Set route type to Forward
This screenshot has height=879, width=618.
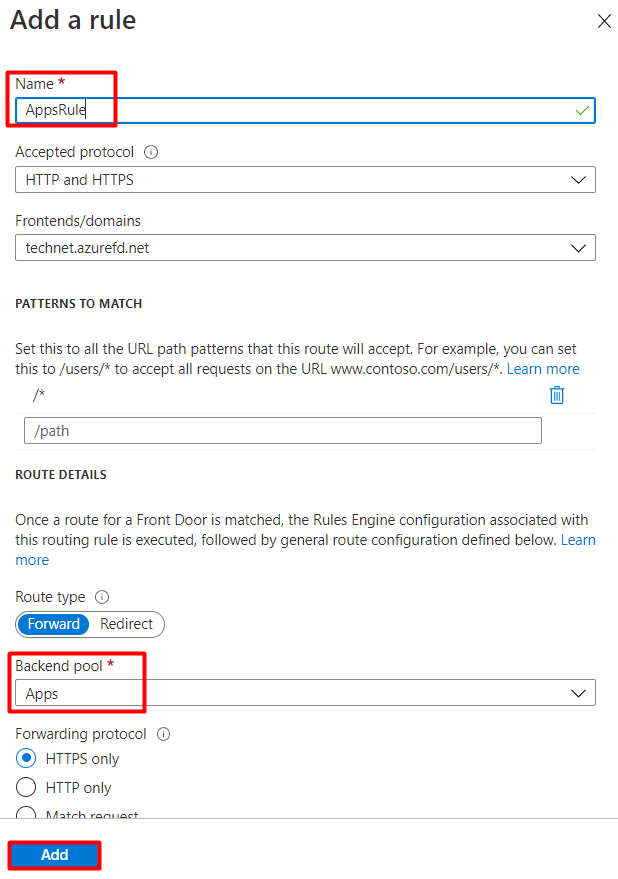(54, 624)
